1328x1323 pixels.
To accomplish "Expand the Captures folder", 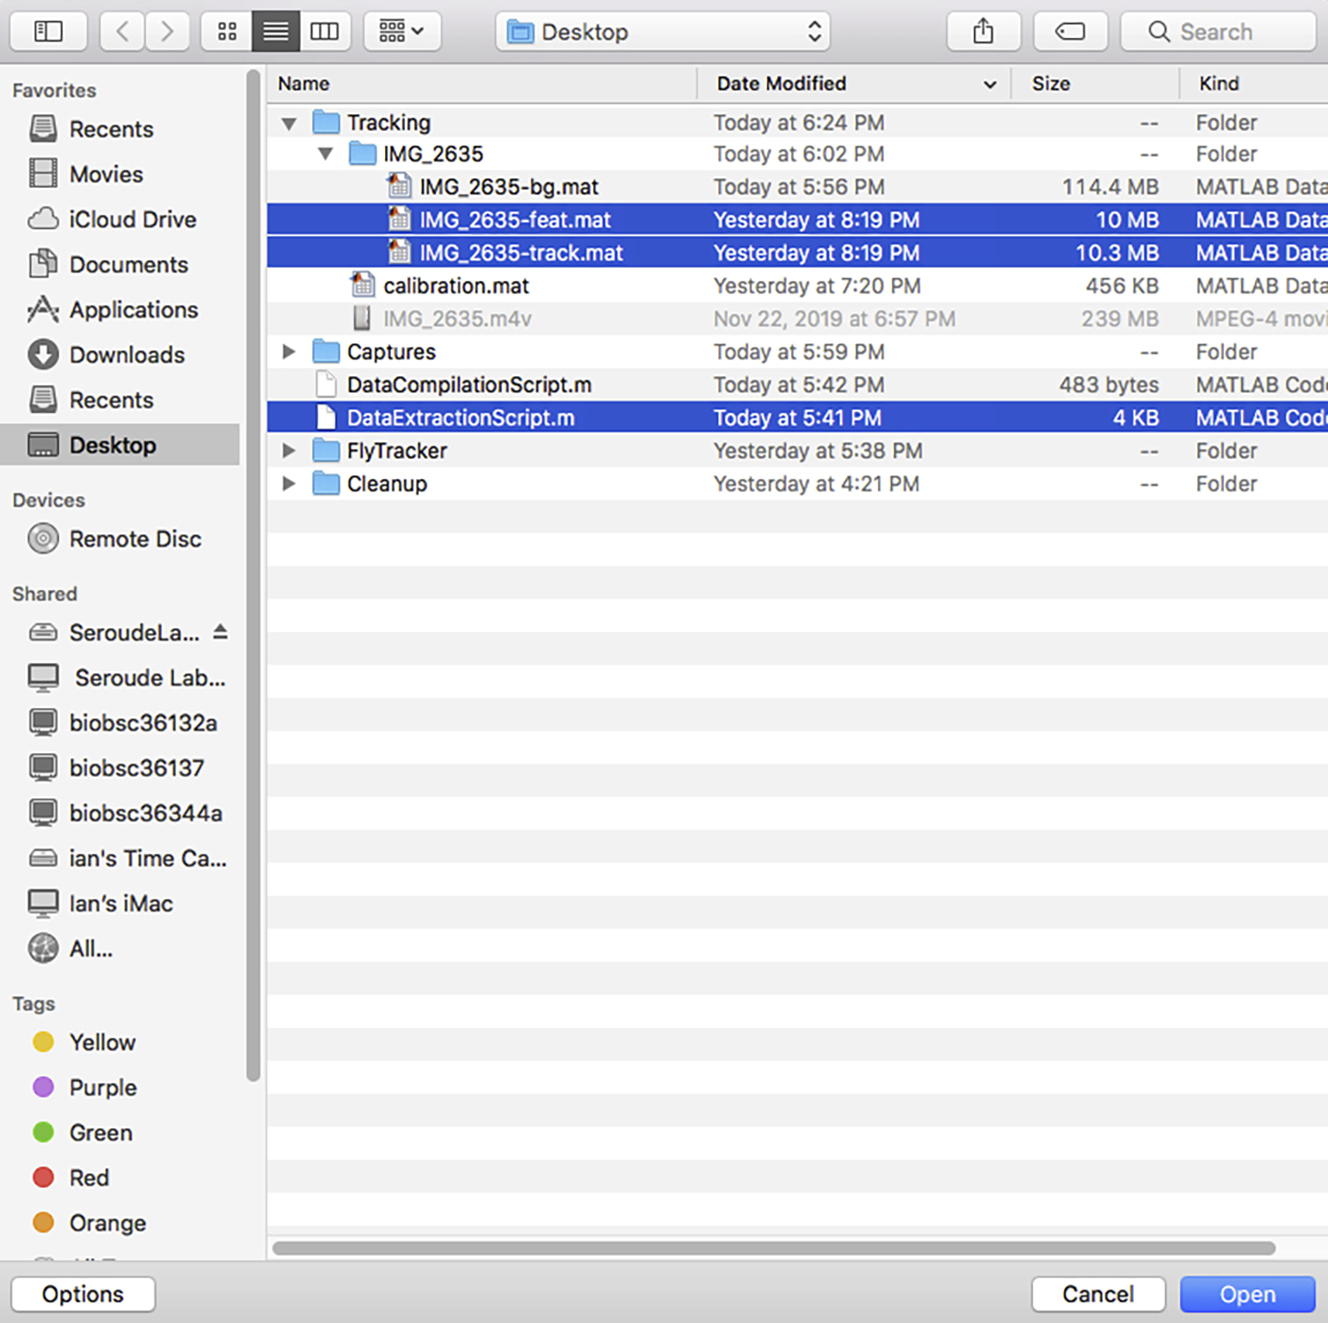I will (x=289, y=352).
